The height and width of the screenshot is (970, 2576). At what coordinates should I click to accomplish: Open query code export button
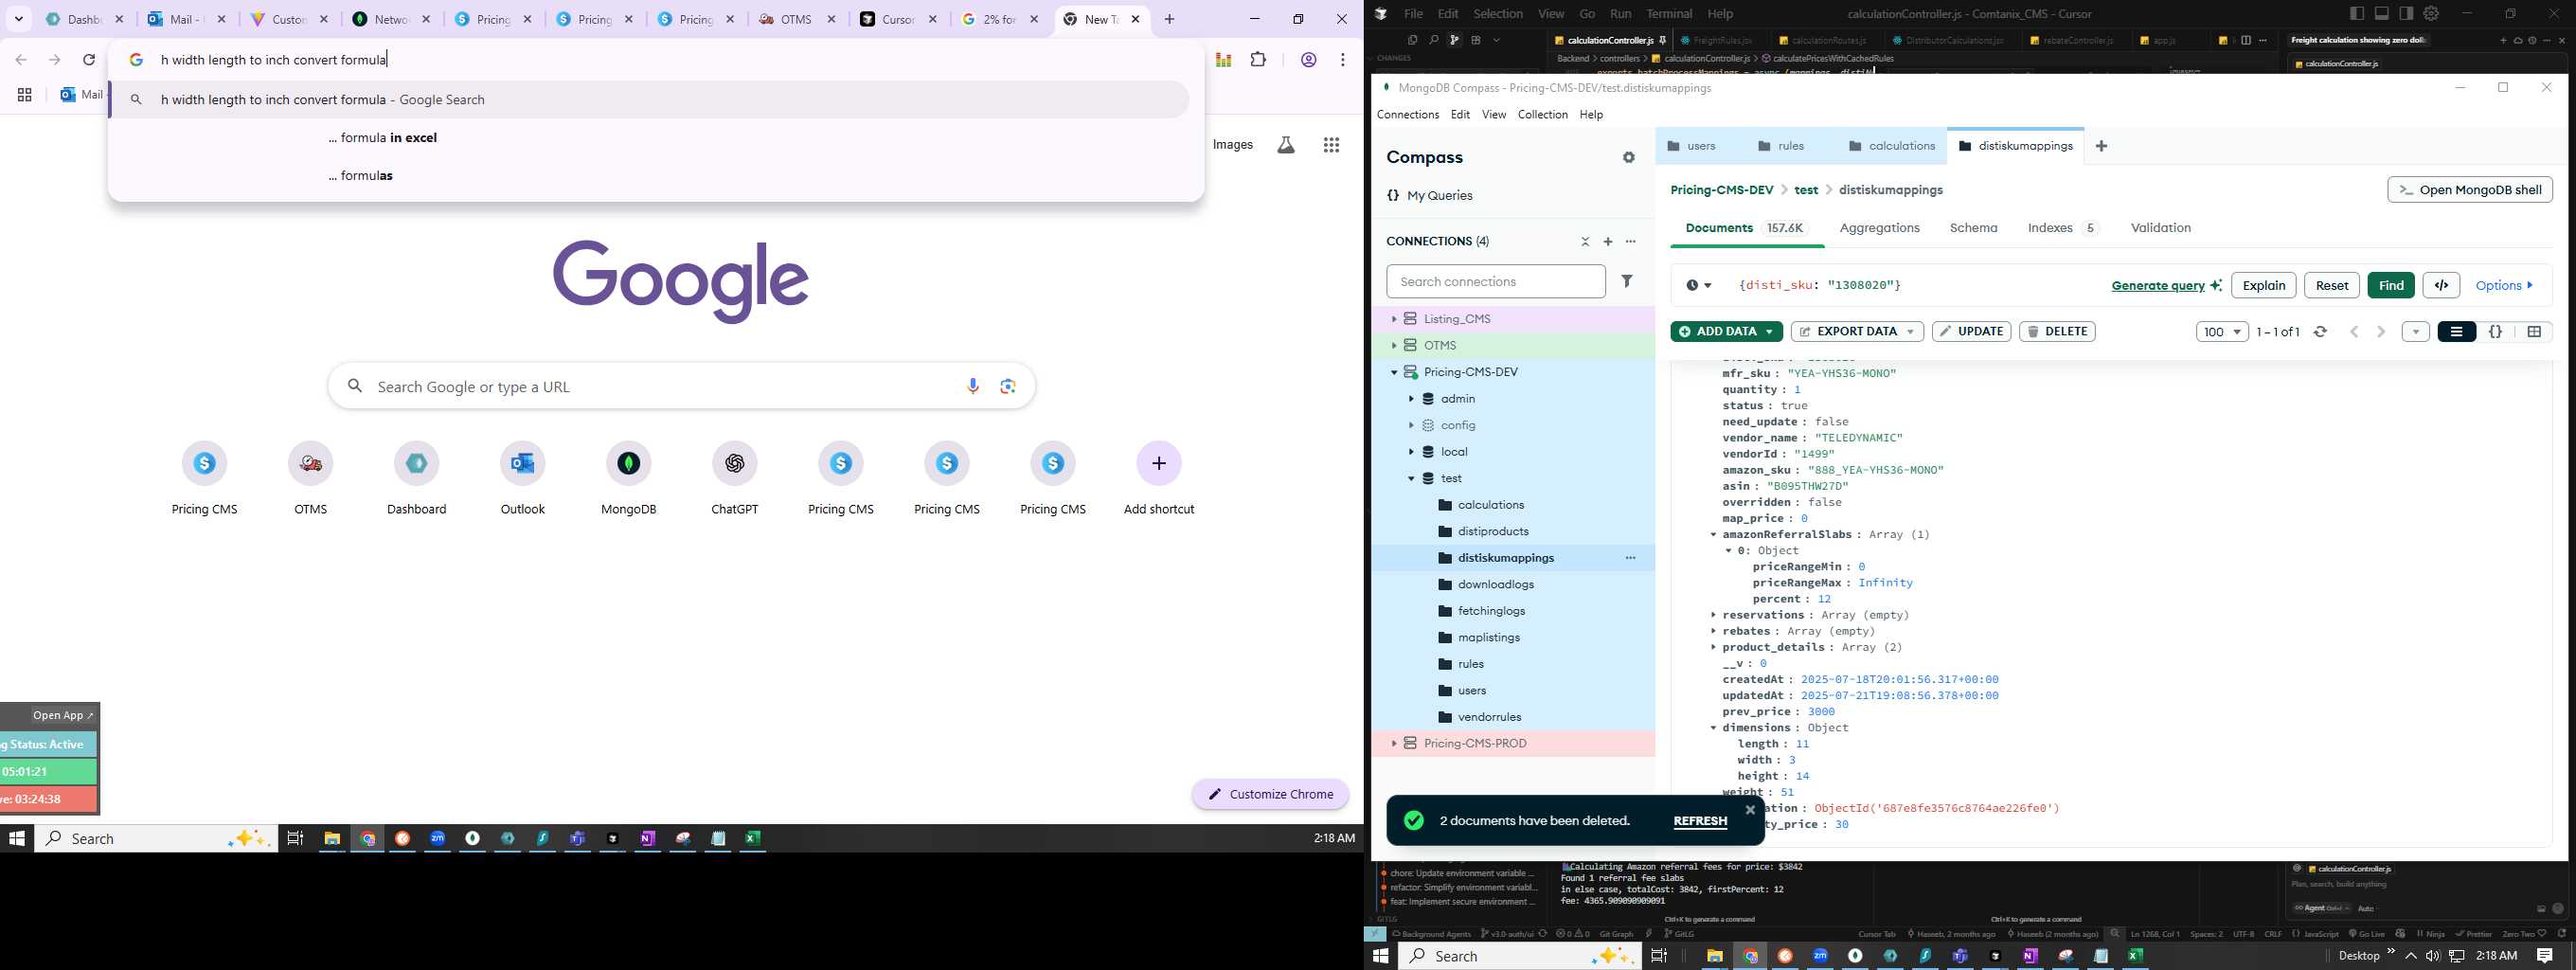pyautogui.click(x=2441, y=285)
